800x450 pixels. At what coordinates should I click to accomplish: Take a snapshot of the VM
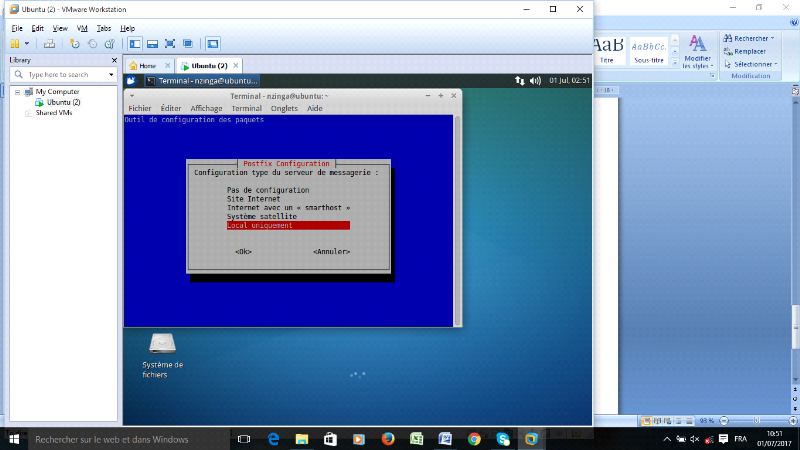75,44
